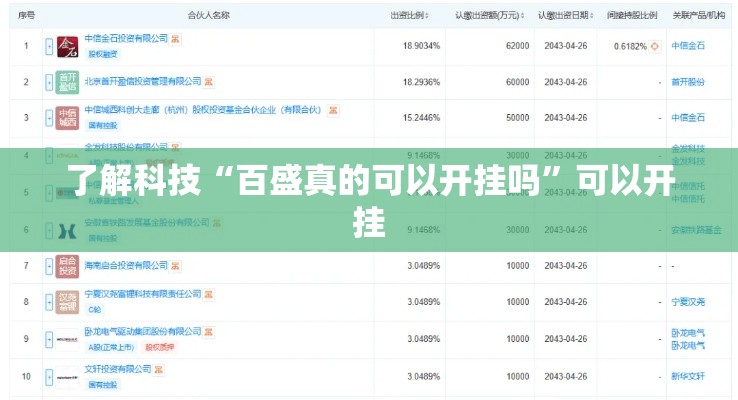Click the 国有控股 tag in row 10

pyautogui.click(x=103, y=385)
